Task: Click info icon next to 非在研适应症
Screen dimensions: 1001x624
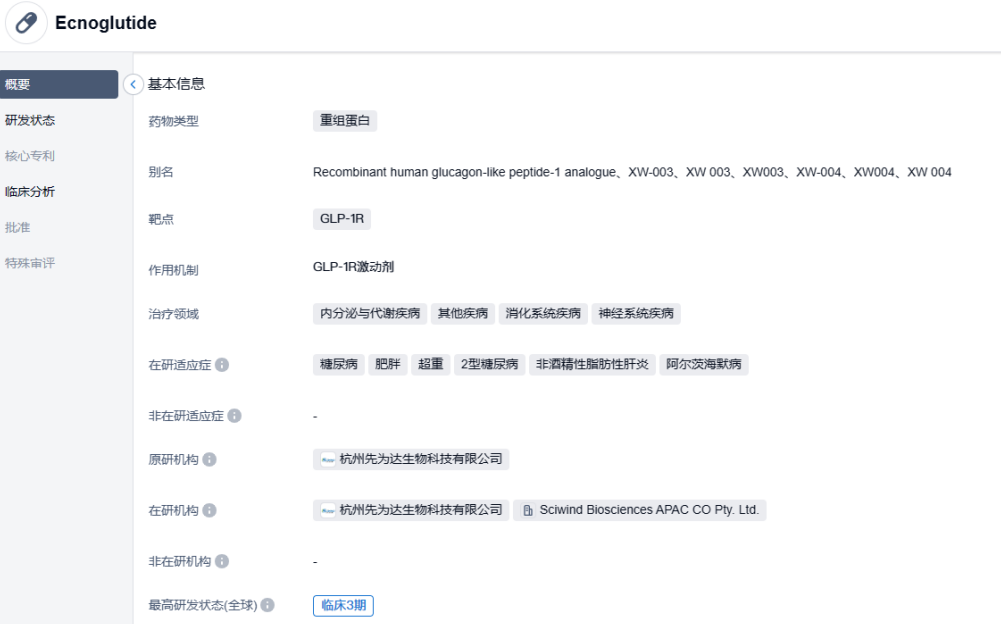Action: 235,415
